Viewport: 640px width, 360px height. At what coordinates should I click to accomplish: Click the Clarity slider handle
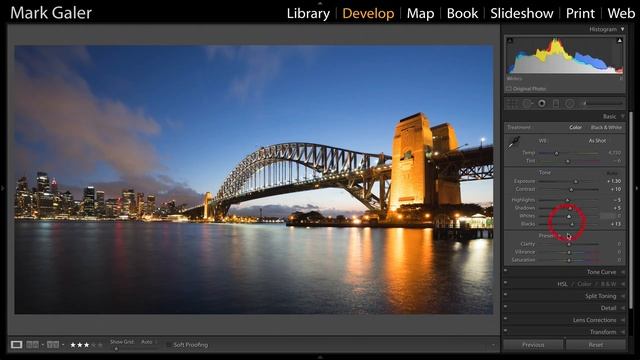pos(569,244)
